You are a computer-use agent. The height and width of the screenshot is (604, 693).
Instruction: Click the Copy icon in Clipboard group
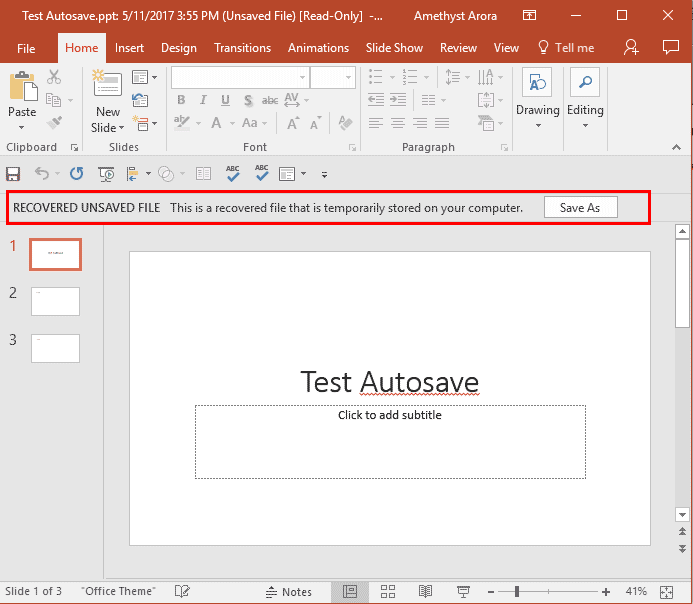pos(54,100)
